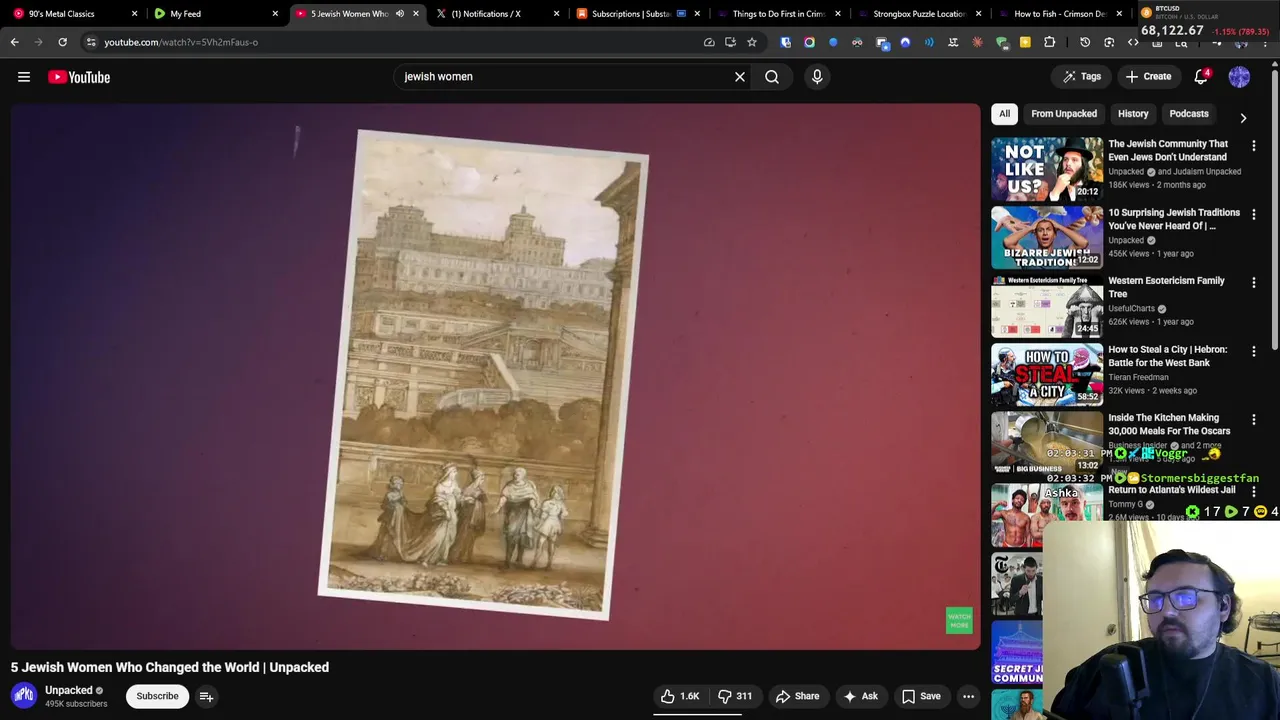This screenshot has width=1280, height=720.
Task: Go back with the browser back arrow
Action: [15, 42]
